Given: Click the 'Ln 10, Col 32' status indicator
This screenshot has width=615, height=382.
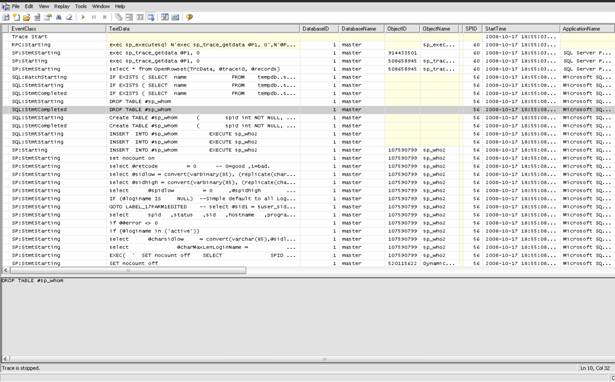Looking at the screenshot, I should click(x=595, y=368).
